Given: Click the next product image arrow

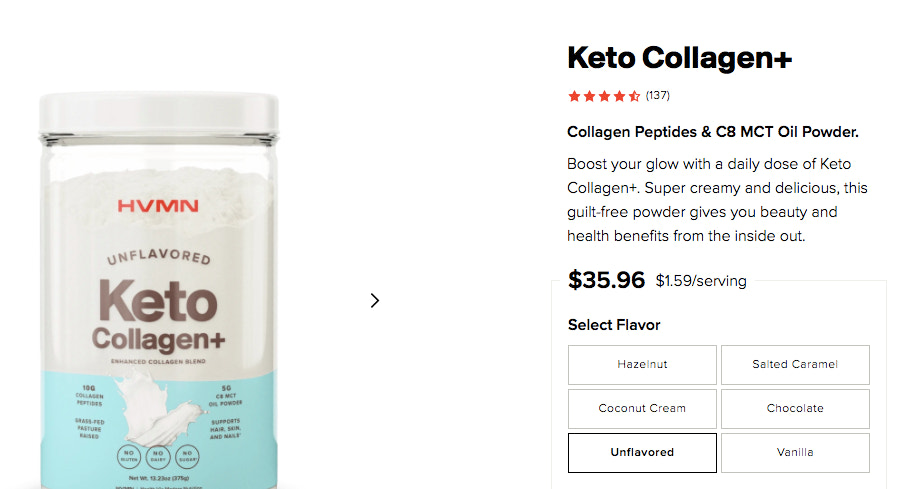Looking at the screenshot, I should tap(375, 300).
